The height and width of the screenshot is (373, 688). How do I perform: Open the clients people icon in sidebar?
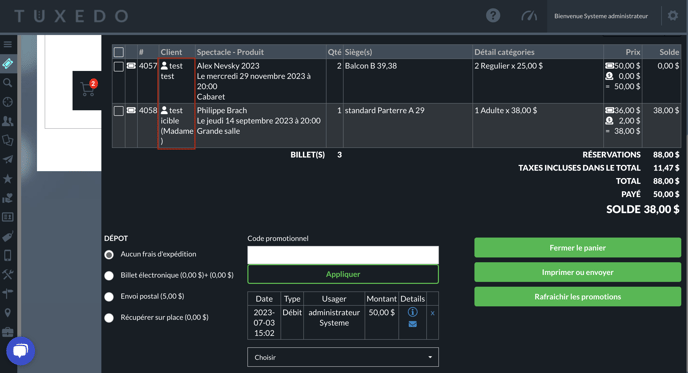pos(7,121)
